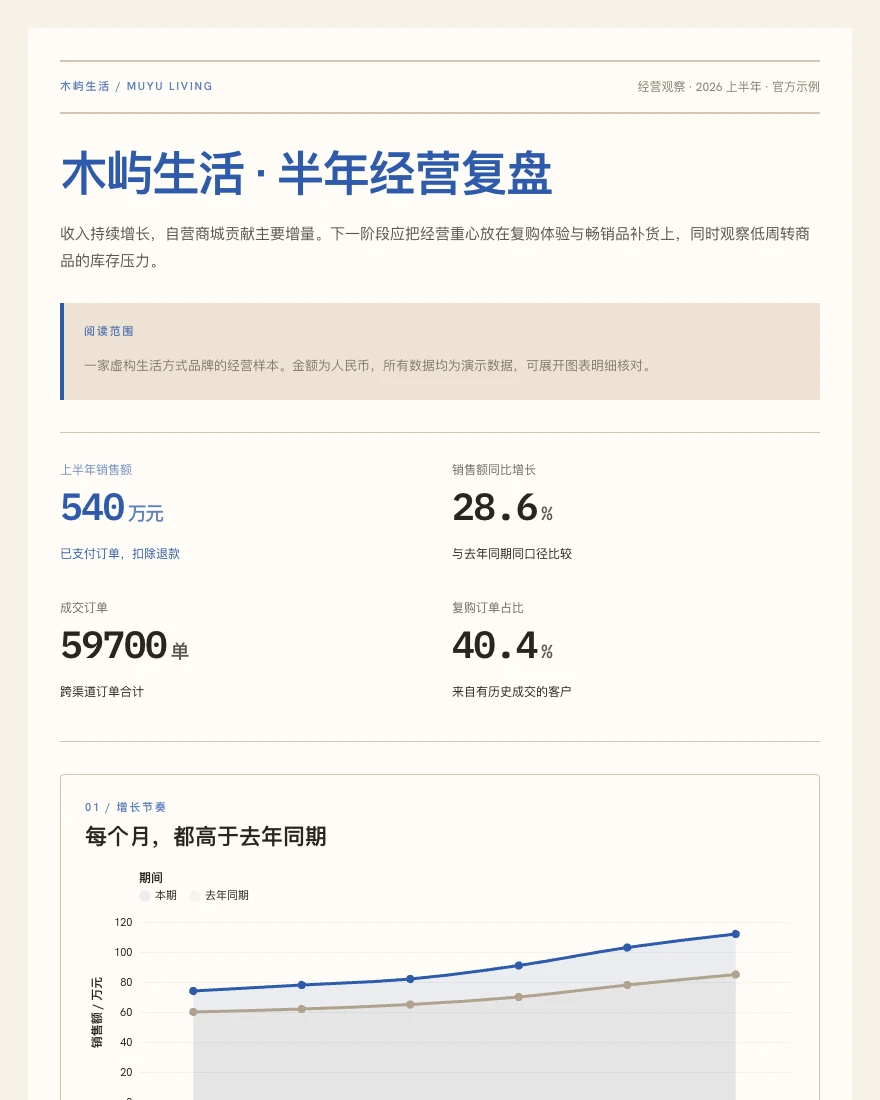Click the 540 万元 sales value
Screen dimensions: 880x1100
pyautogui.click(x=112, y=508)
